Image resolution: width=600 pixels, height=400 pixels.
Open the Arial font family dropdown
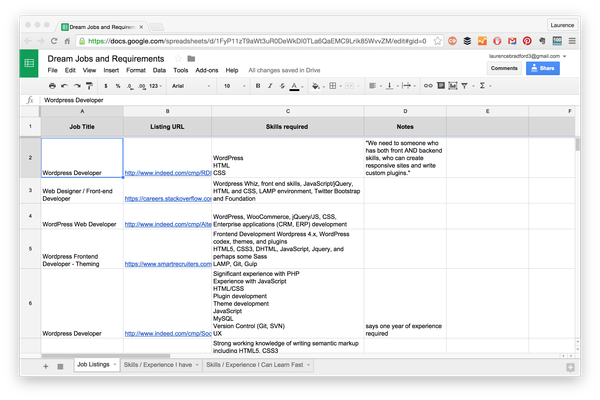(191, 86)
